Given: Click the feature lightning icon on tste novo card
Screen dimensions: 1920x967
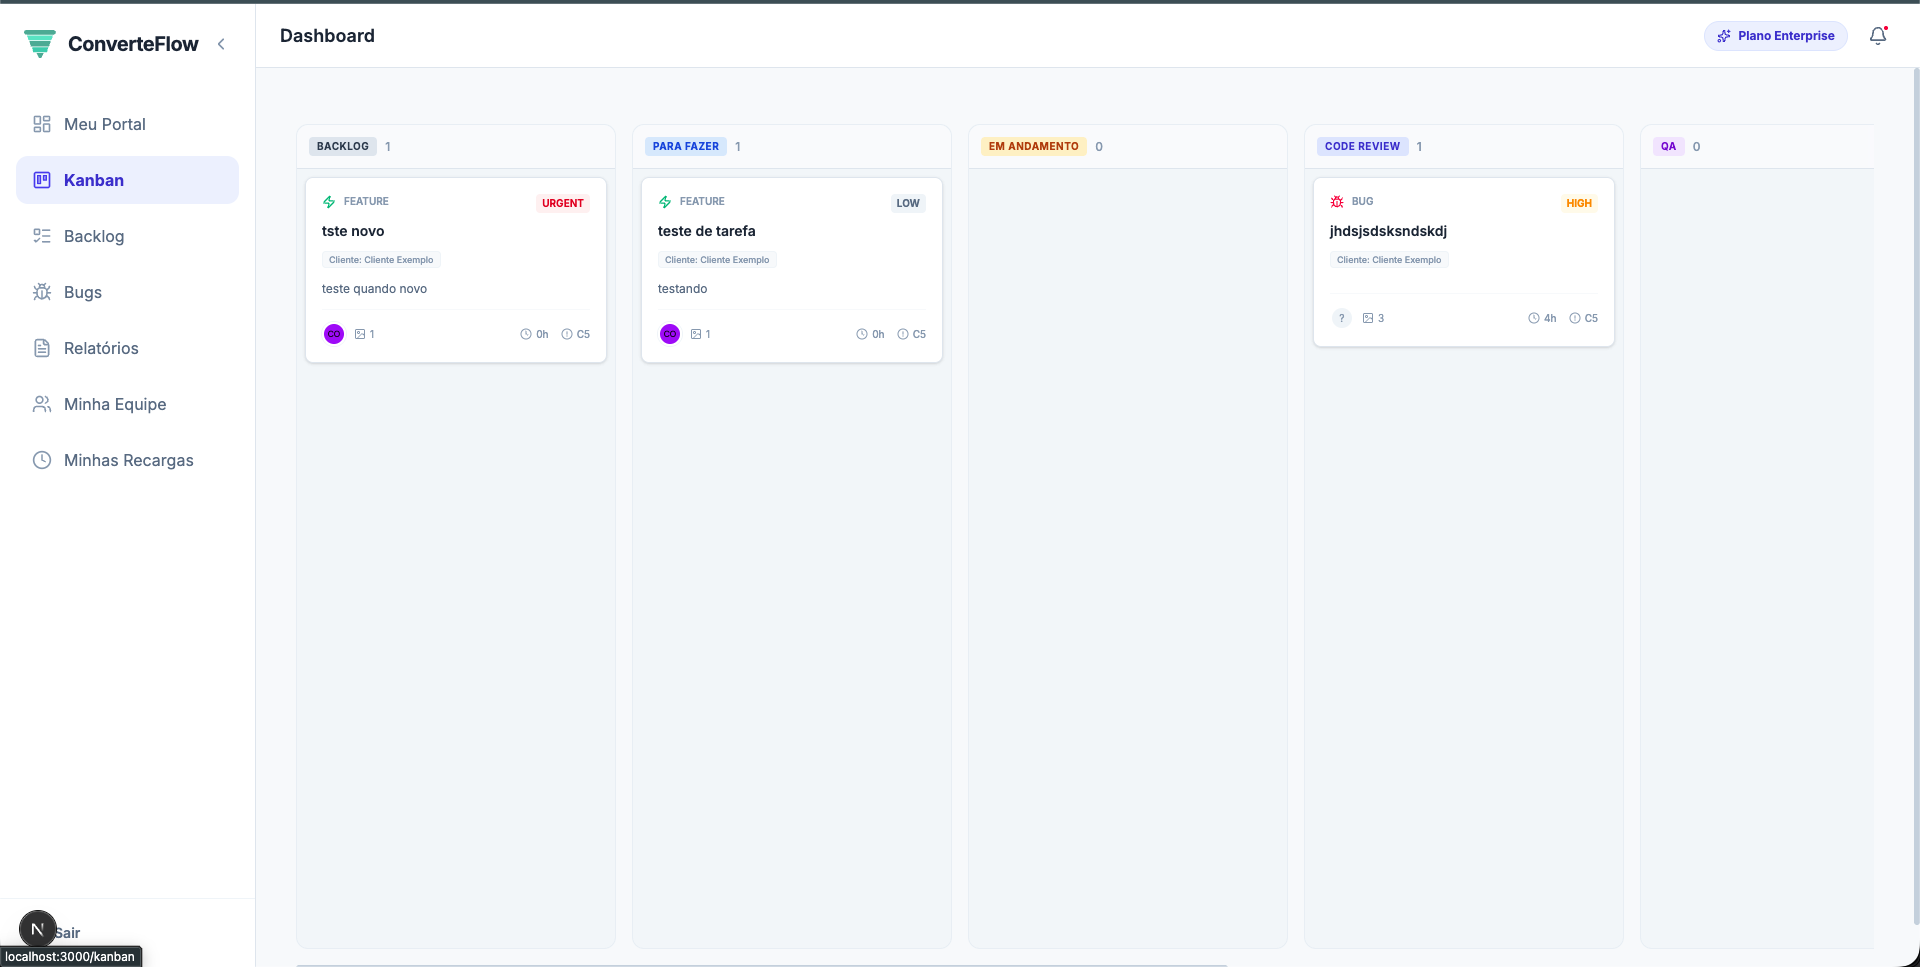Looking at the screenshot, I should [x=329, y=201].
